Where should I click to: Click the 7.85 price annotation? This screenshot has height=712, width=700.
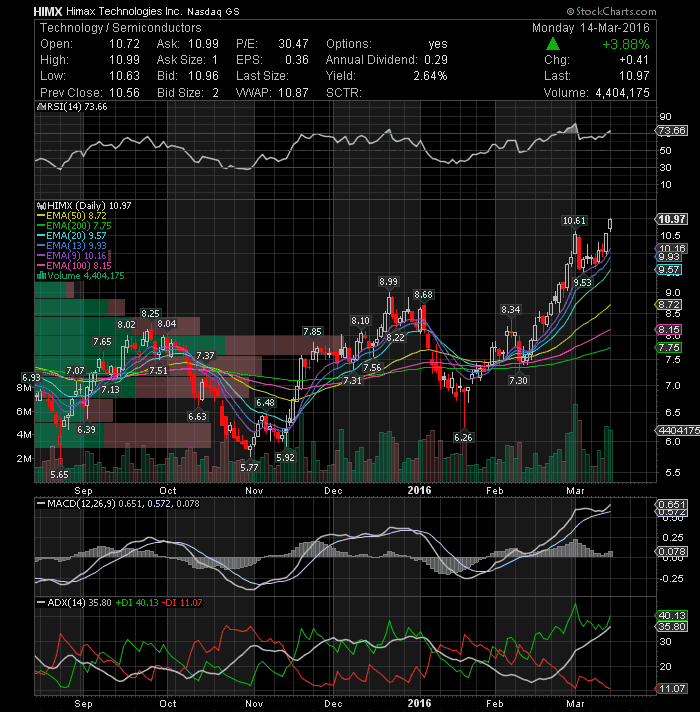click(x=312, y=331)
